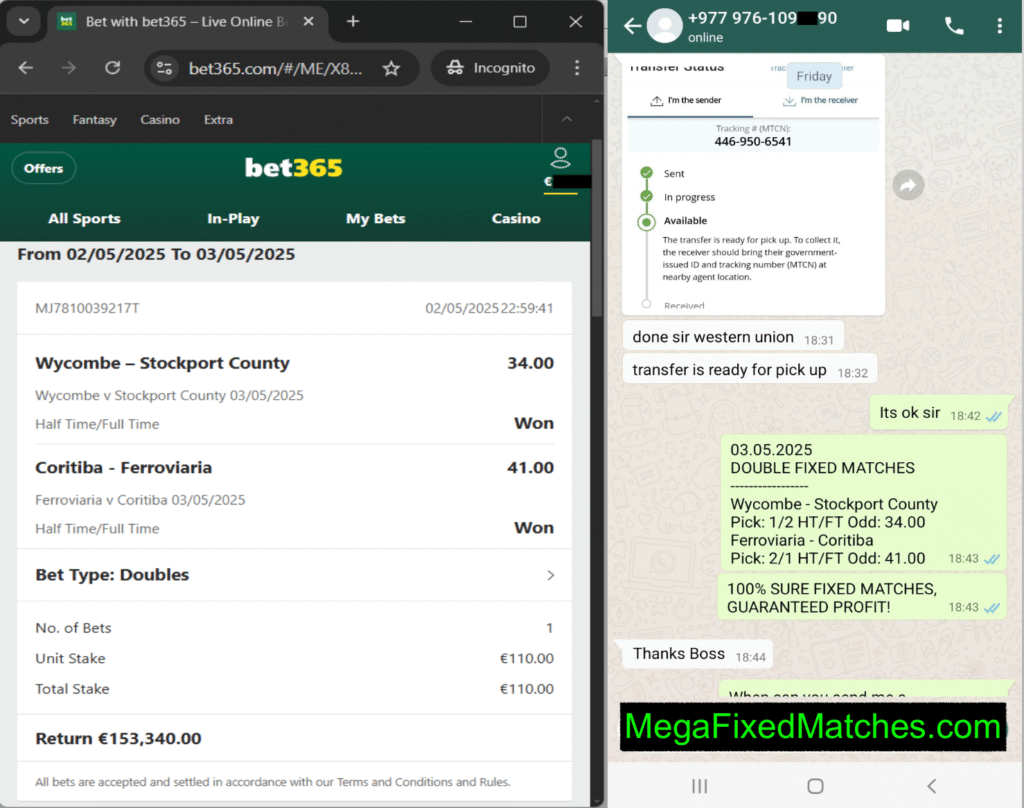Switch to the In-Play tab

point(233,219)
